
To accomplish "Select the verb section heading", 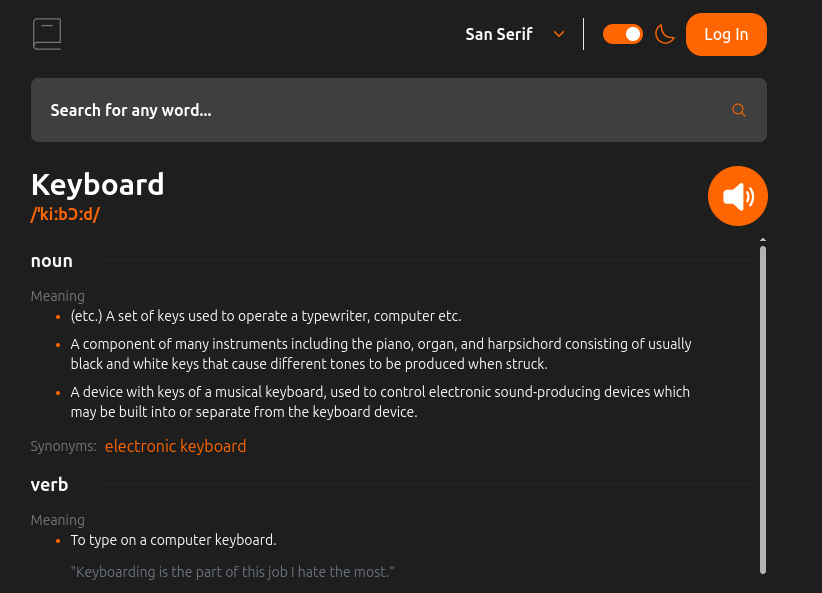I will point(49,484).
